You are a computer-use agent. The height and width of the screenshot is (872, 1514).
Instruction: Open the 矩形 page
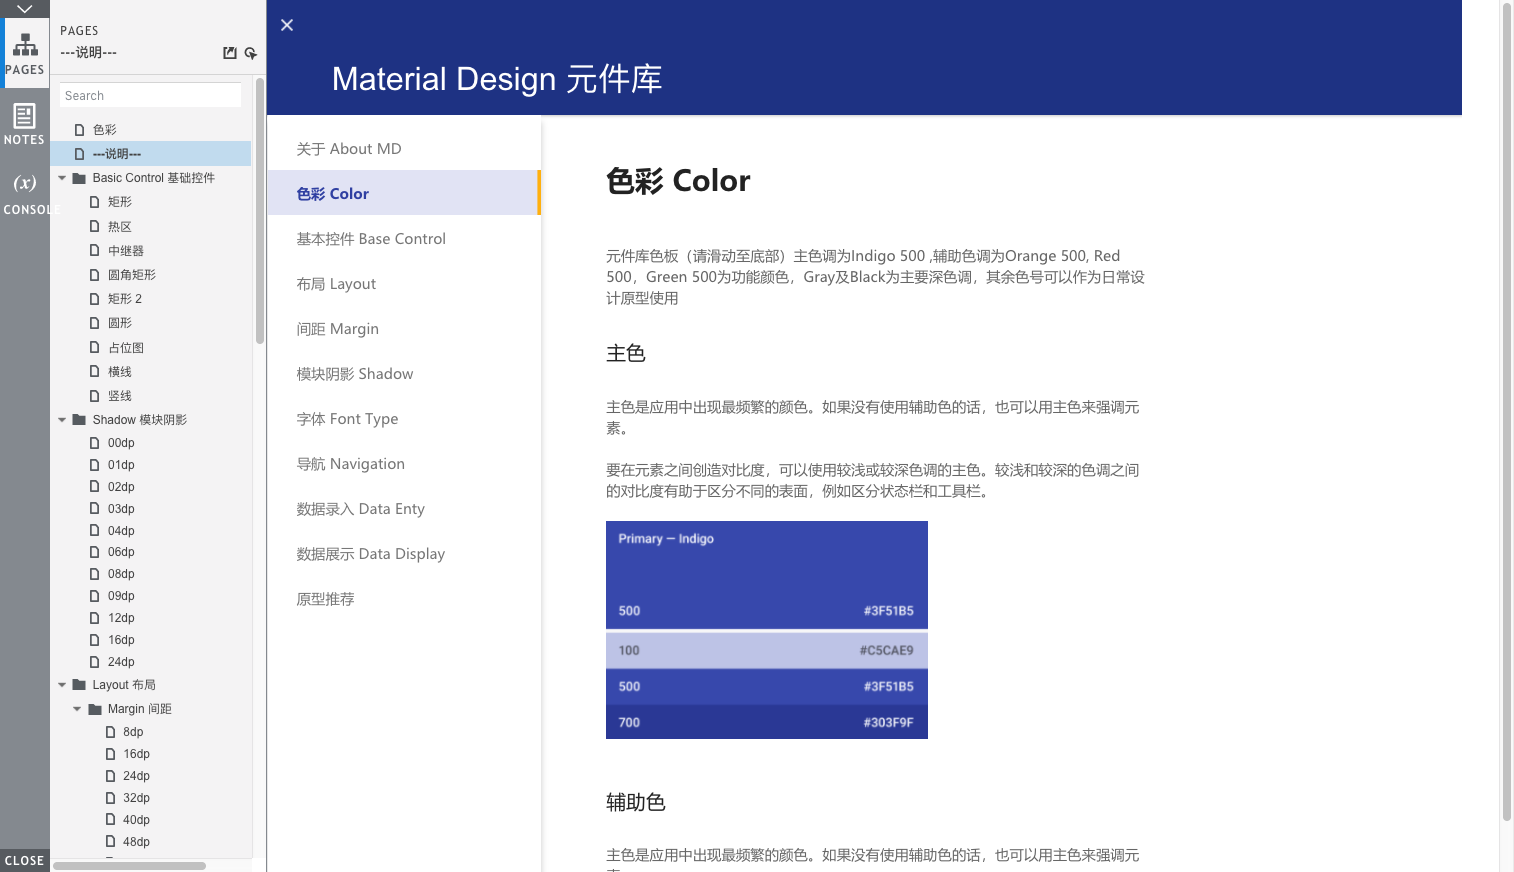119,202
